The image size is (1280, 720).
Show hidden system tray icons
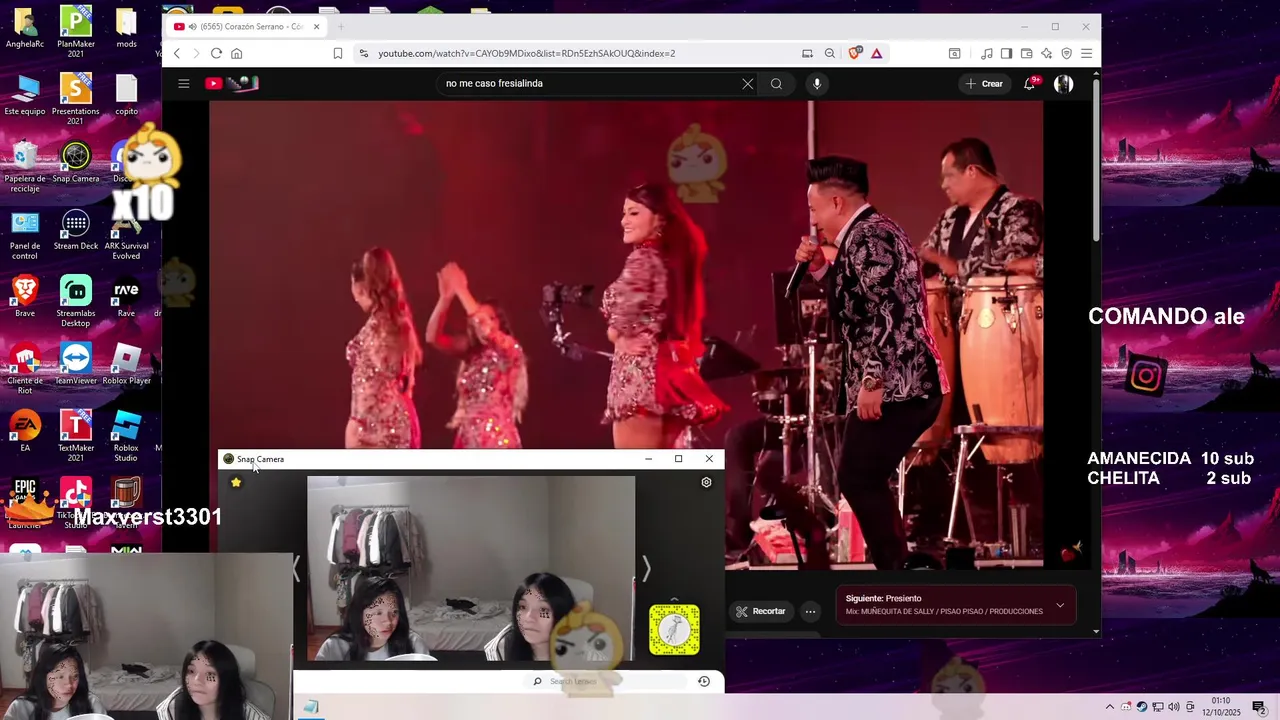pos(1109,707)
